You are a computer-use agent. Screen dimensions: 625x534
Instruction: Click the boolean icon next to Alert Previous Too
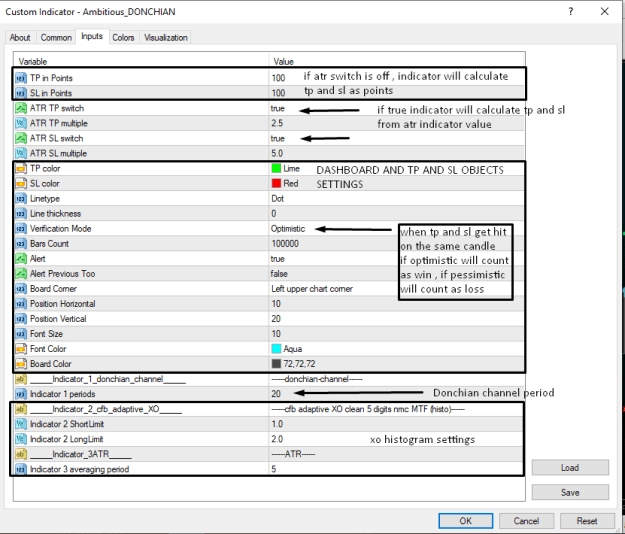(21, 274)
